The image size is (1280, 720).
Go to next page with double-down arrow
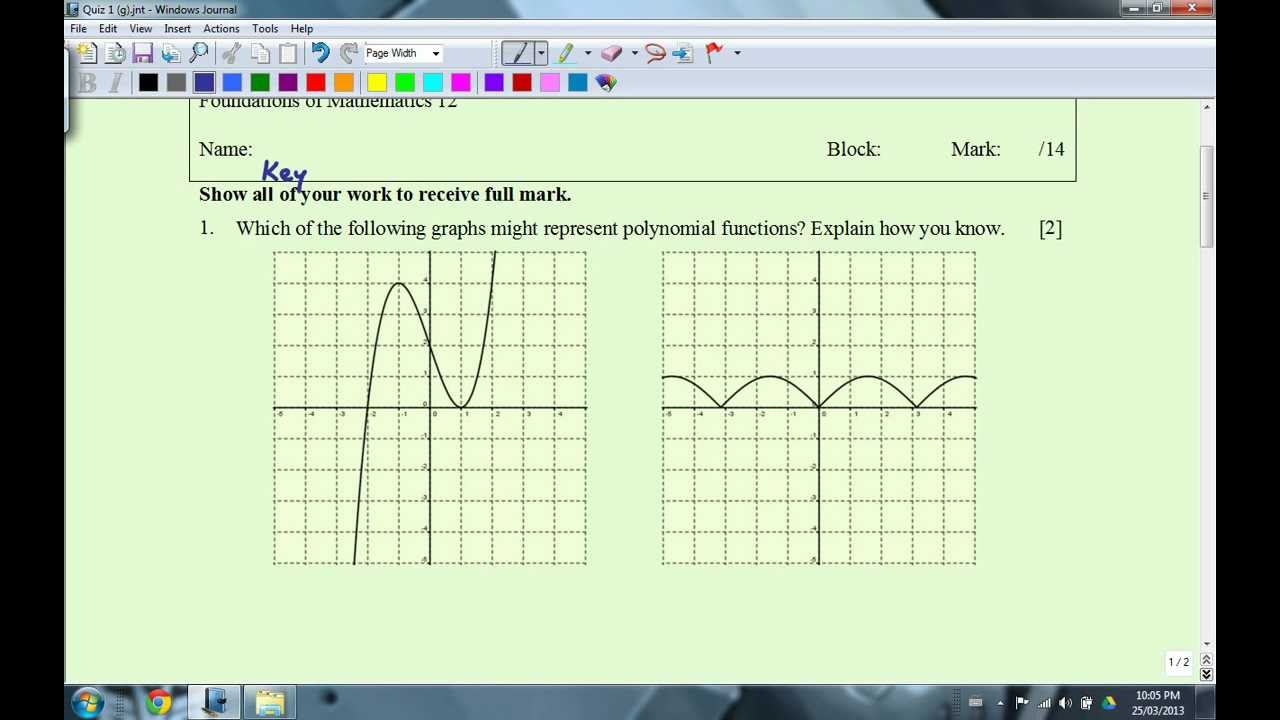(1207, 675)
